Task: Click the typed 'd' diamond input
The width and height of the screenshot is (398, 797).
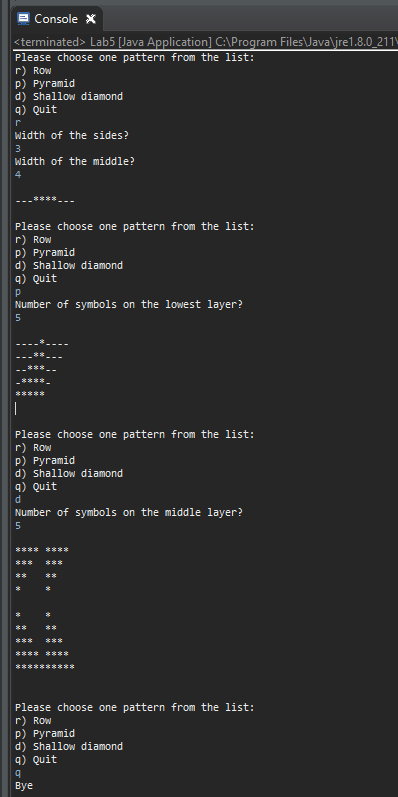Action: (18, 500)
